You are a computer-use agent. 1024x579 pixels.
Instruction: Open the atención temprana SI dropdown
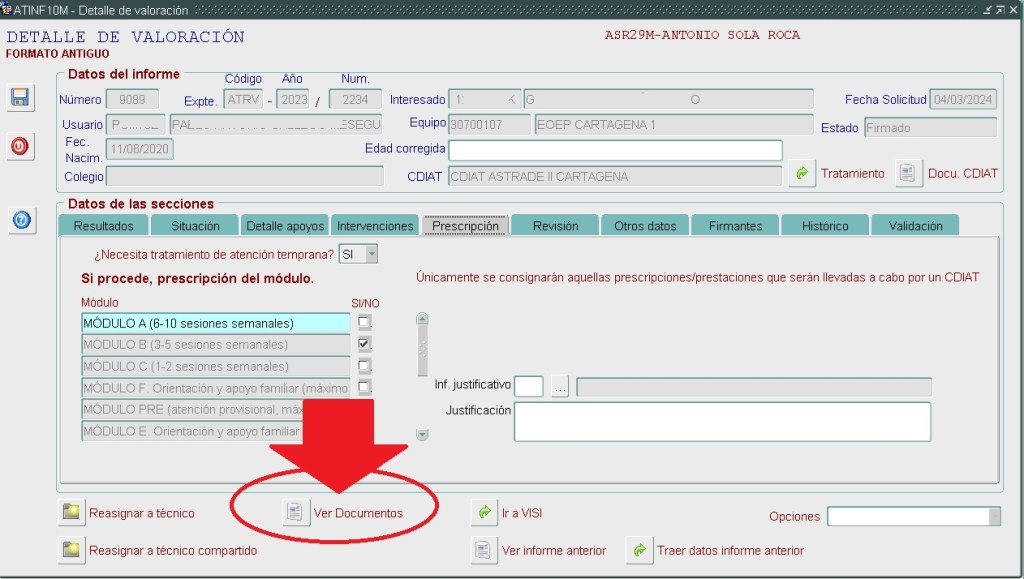click(371, 254)
